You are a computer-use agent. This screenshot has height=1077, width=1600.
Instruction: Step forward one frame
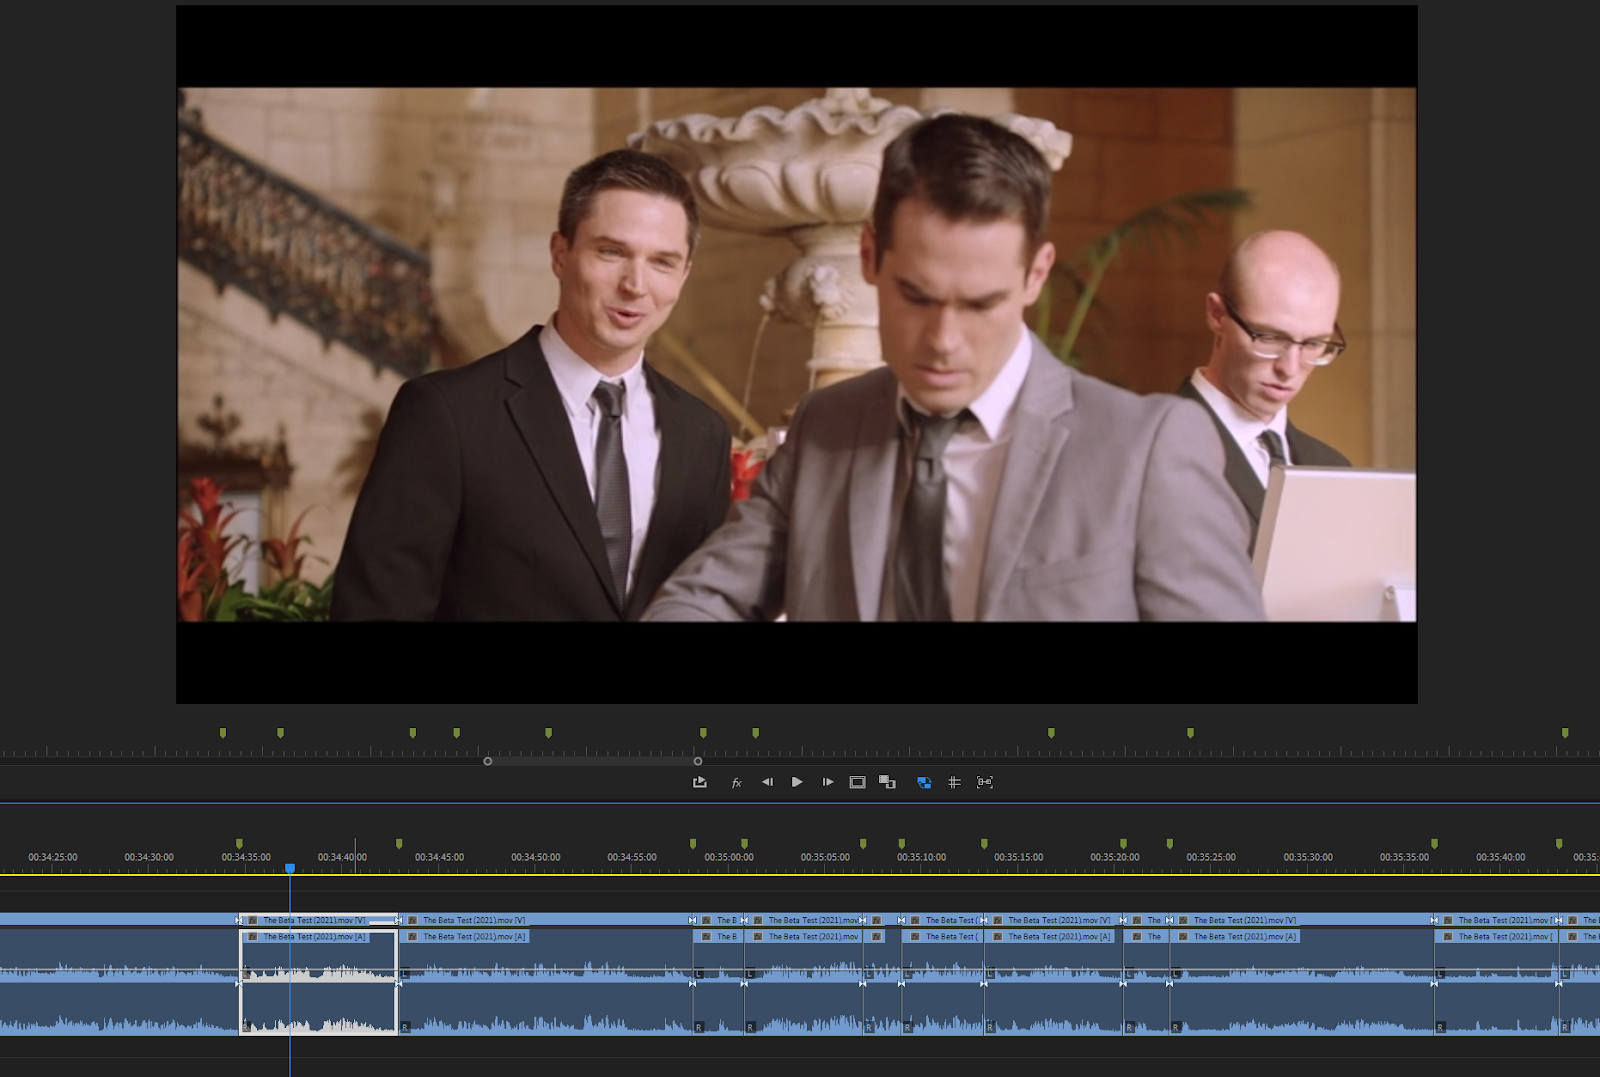[x=828, y=782]
